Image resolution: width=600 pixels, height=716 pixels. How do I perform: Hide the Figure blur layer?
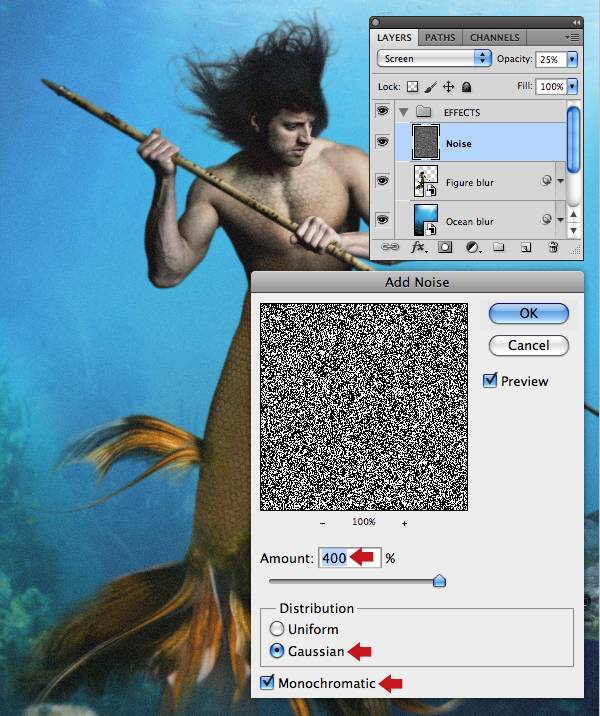point(382,181)
